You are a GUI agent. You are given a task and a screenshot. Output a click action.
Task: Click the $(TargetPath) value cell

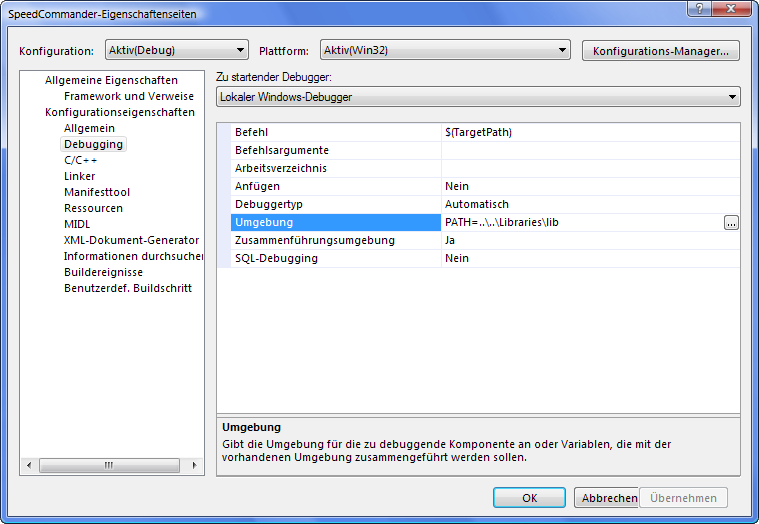click(591, 132)
